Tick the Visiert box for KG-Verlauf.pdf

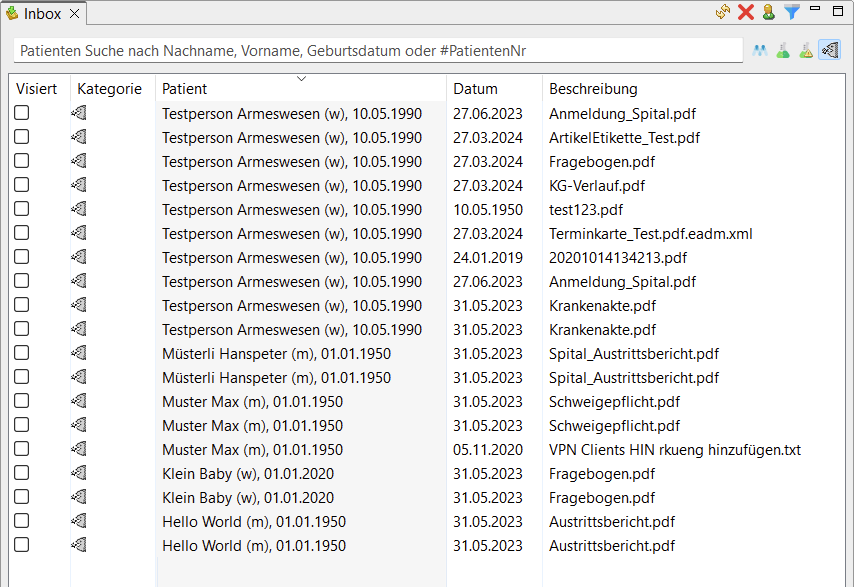tap(21, 185)
